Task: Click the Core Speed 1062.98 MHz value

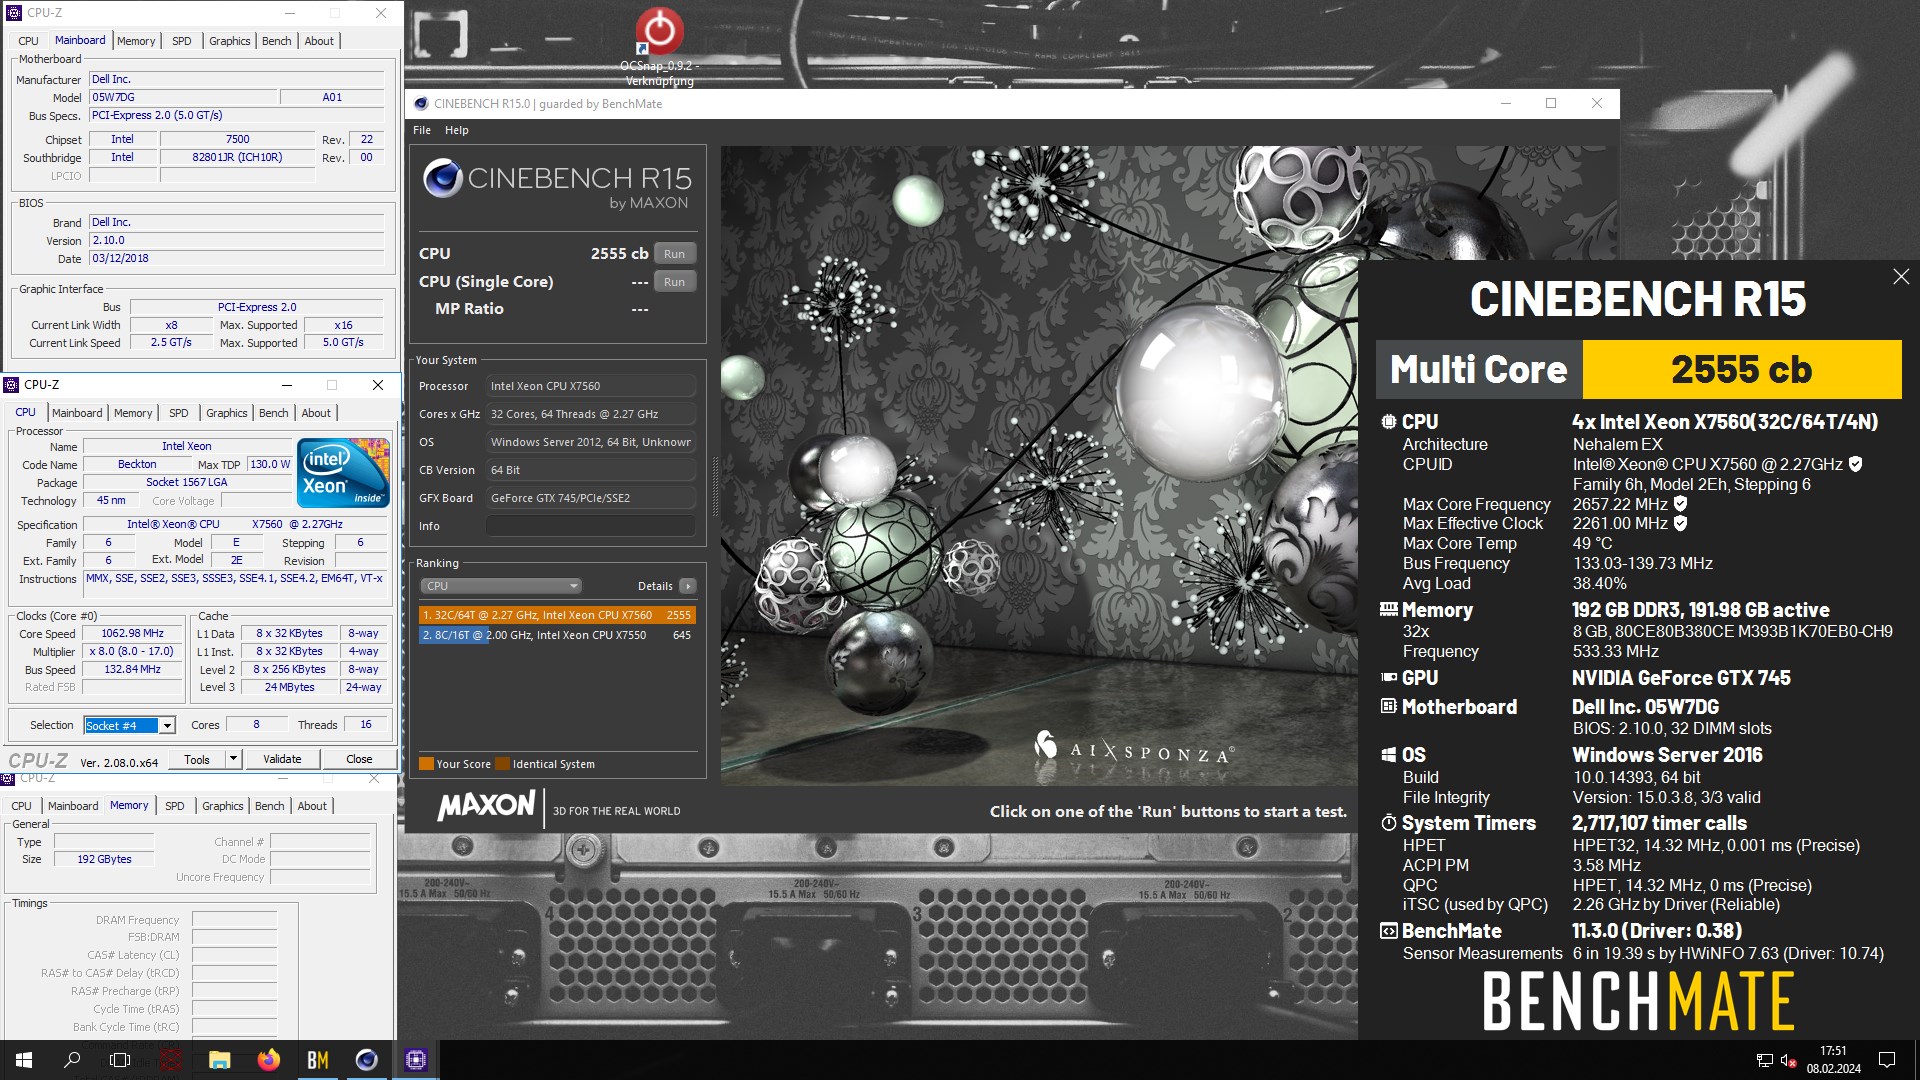Action: tap(133, 633)
